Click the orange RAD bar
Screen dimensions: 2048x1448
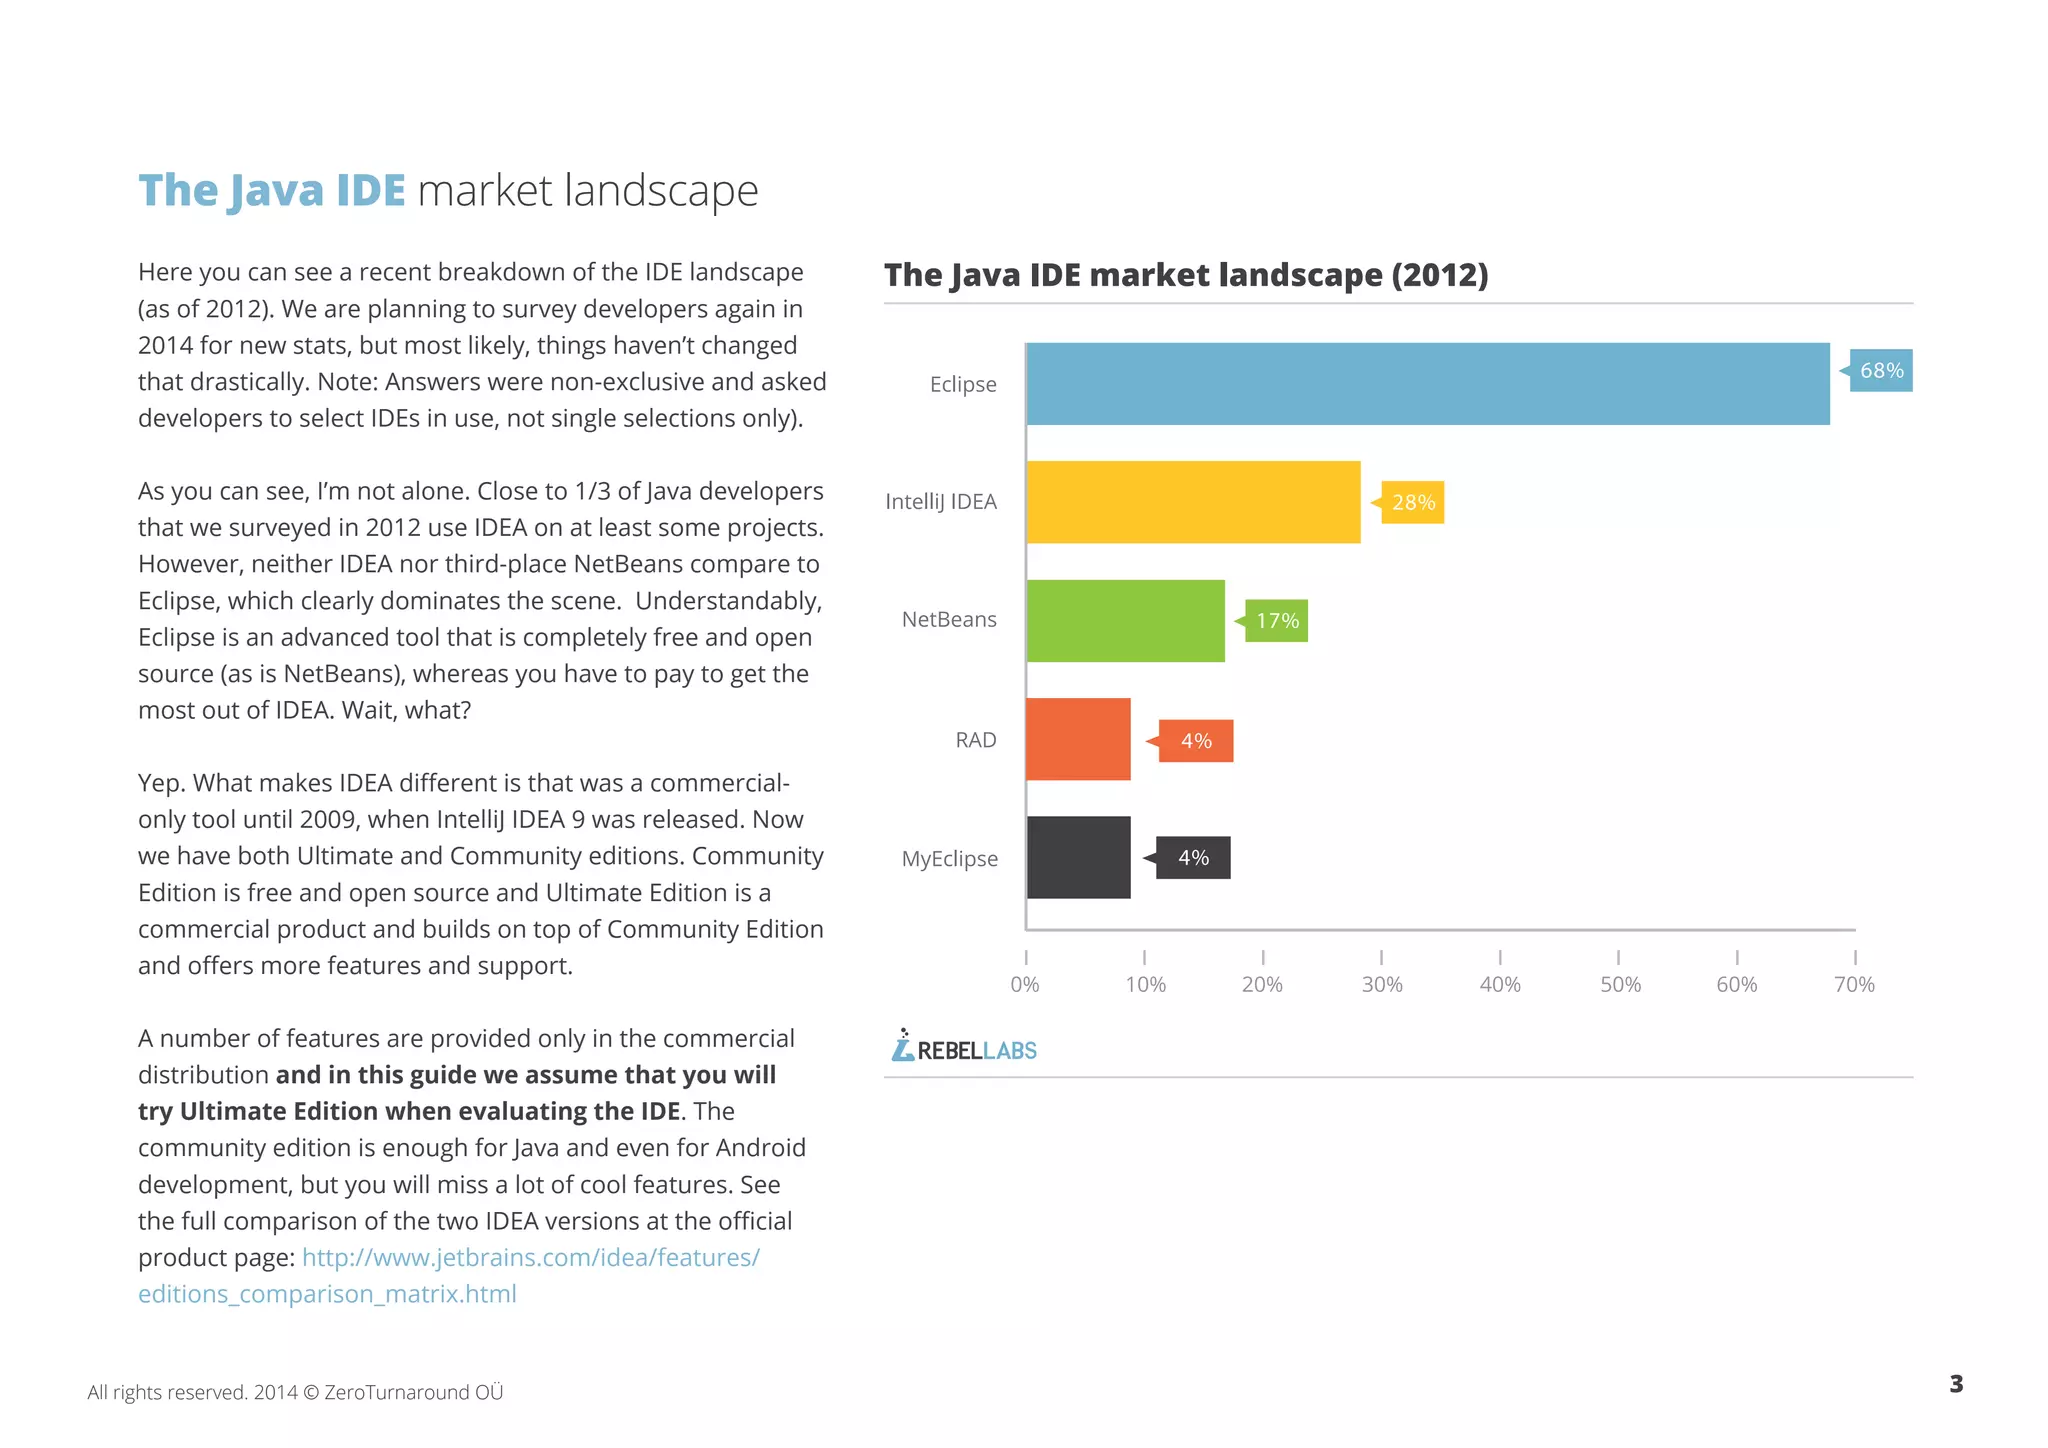[x=1078, y=739]
